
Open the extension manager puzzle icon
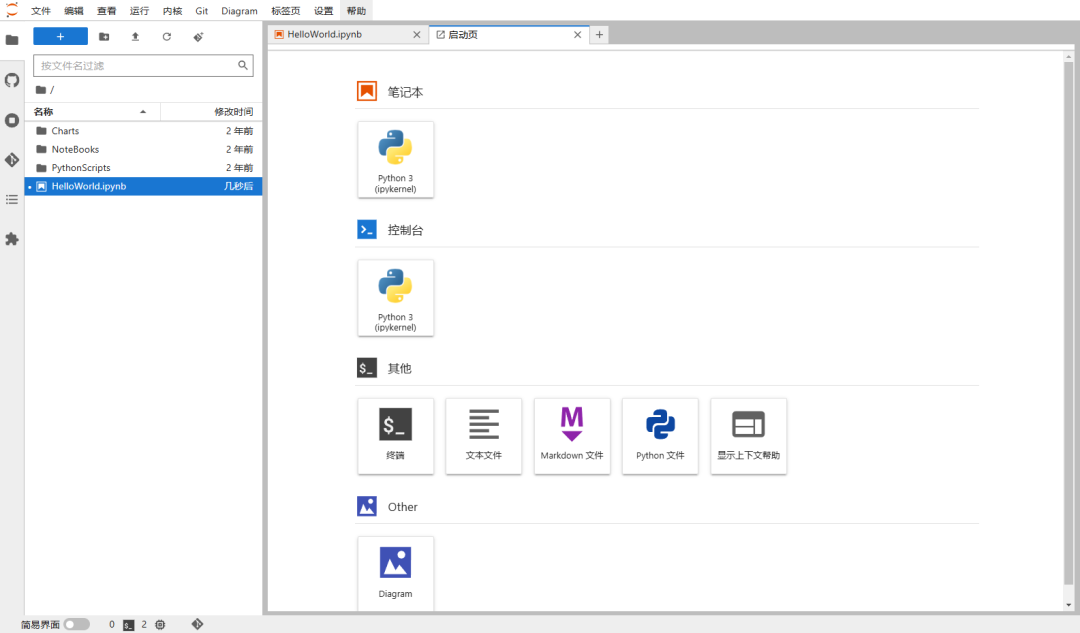(x=12, y=239)
